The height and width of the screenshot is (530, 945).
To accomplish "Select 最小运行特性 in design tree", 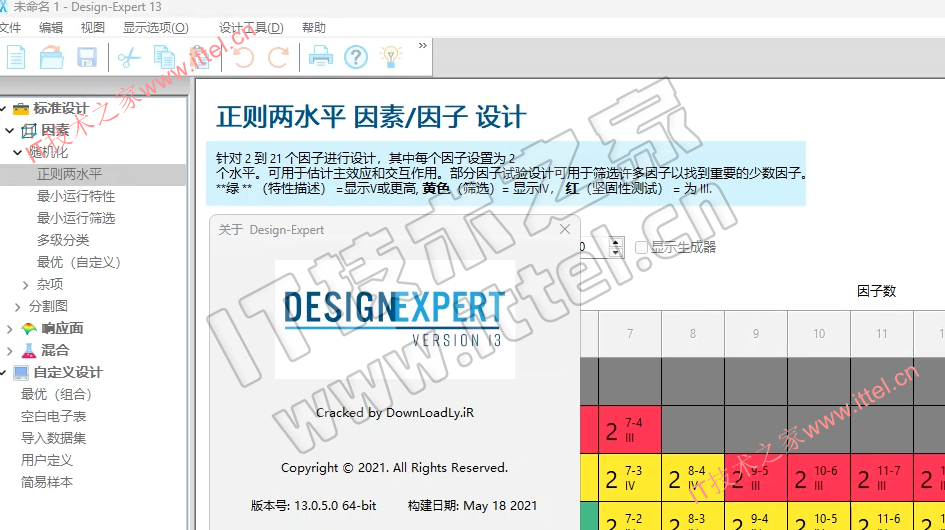I will tap(76, 196).
